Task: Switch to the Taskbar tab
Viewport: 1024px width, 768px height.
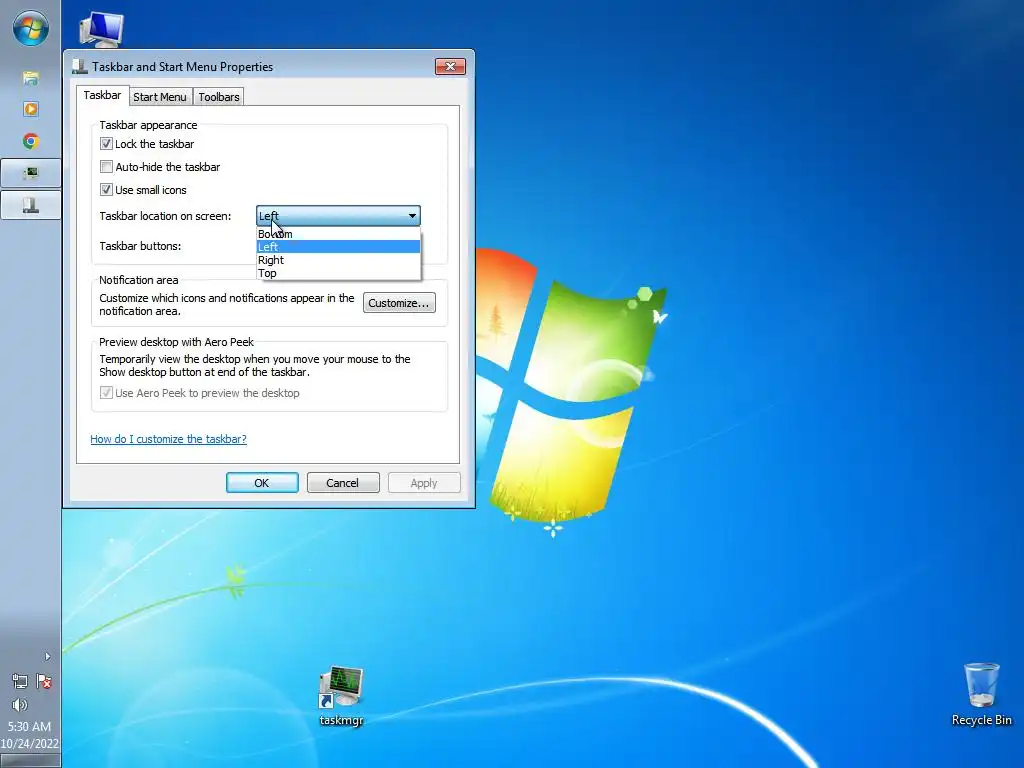Action: click(x=102, y=95)
